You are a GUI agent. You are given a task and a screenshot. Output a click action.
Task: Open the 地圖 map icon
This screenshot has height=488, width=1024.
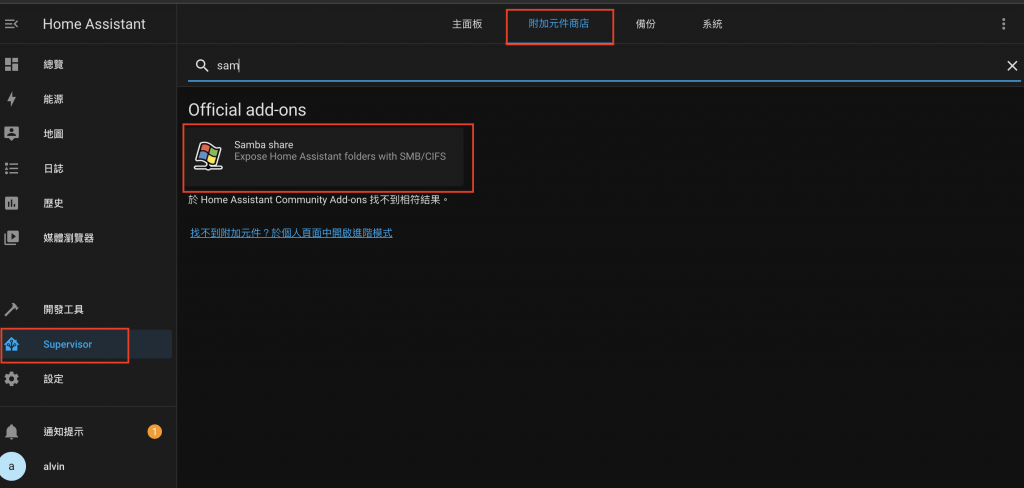pos(12,133)
